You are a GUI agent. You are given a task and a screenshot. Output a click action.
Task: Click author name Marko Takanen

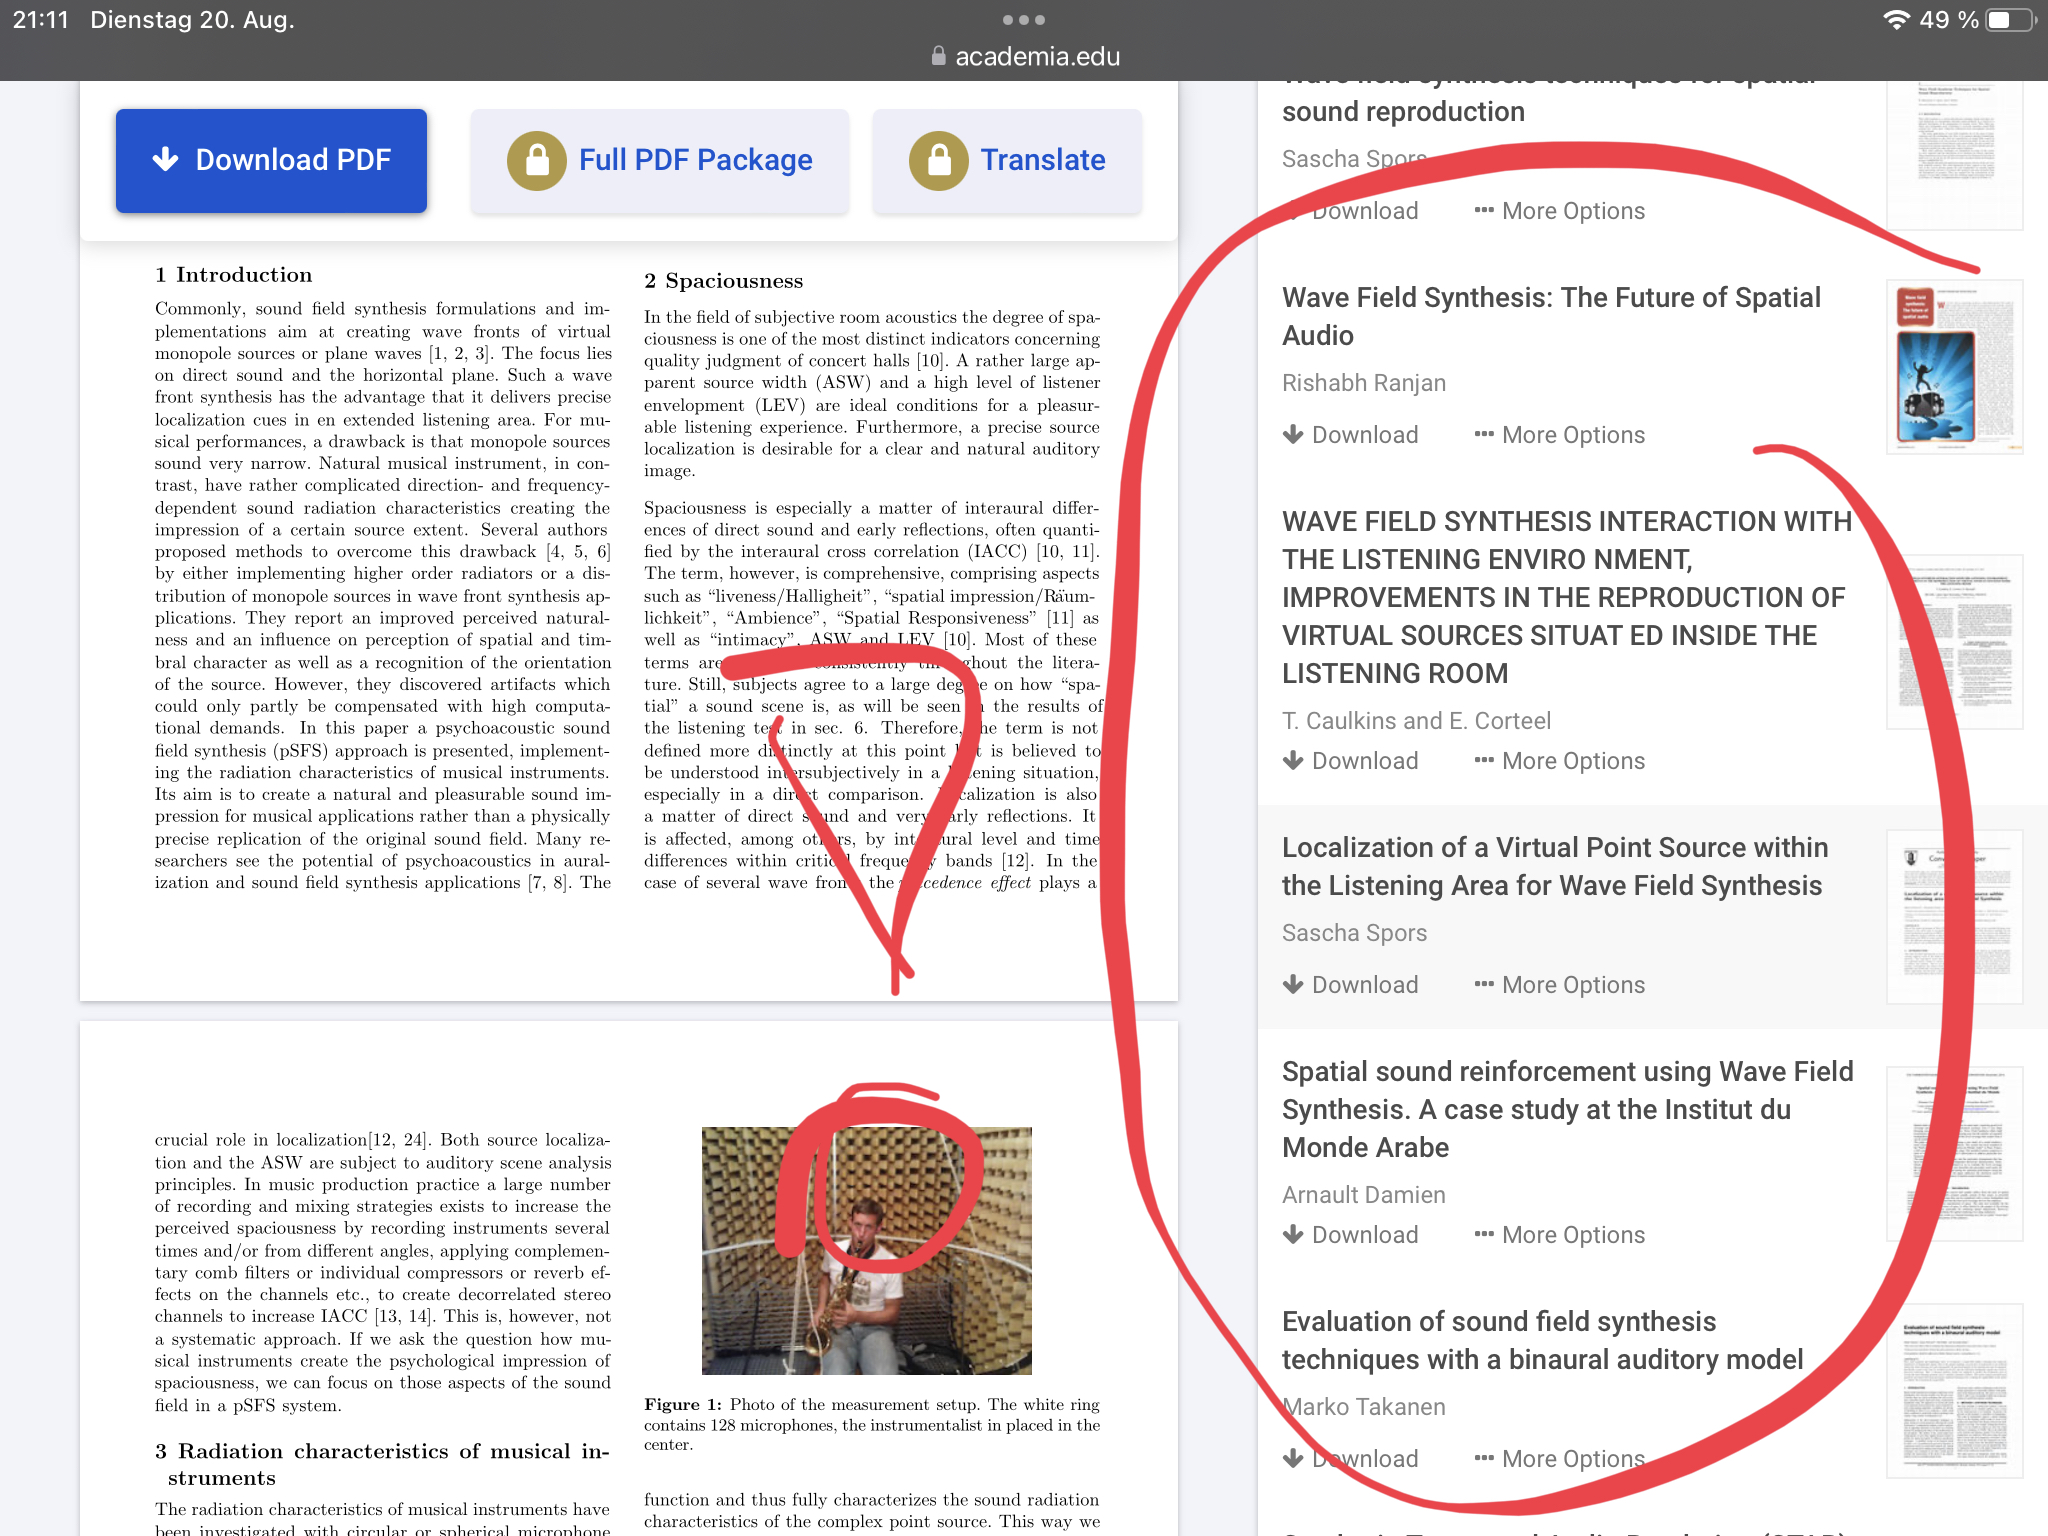[1364, 1407]
